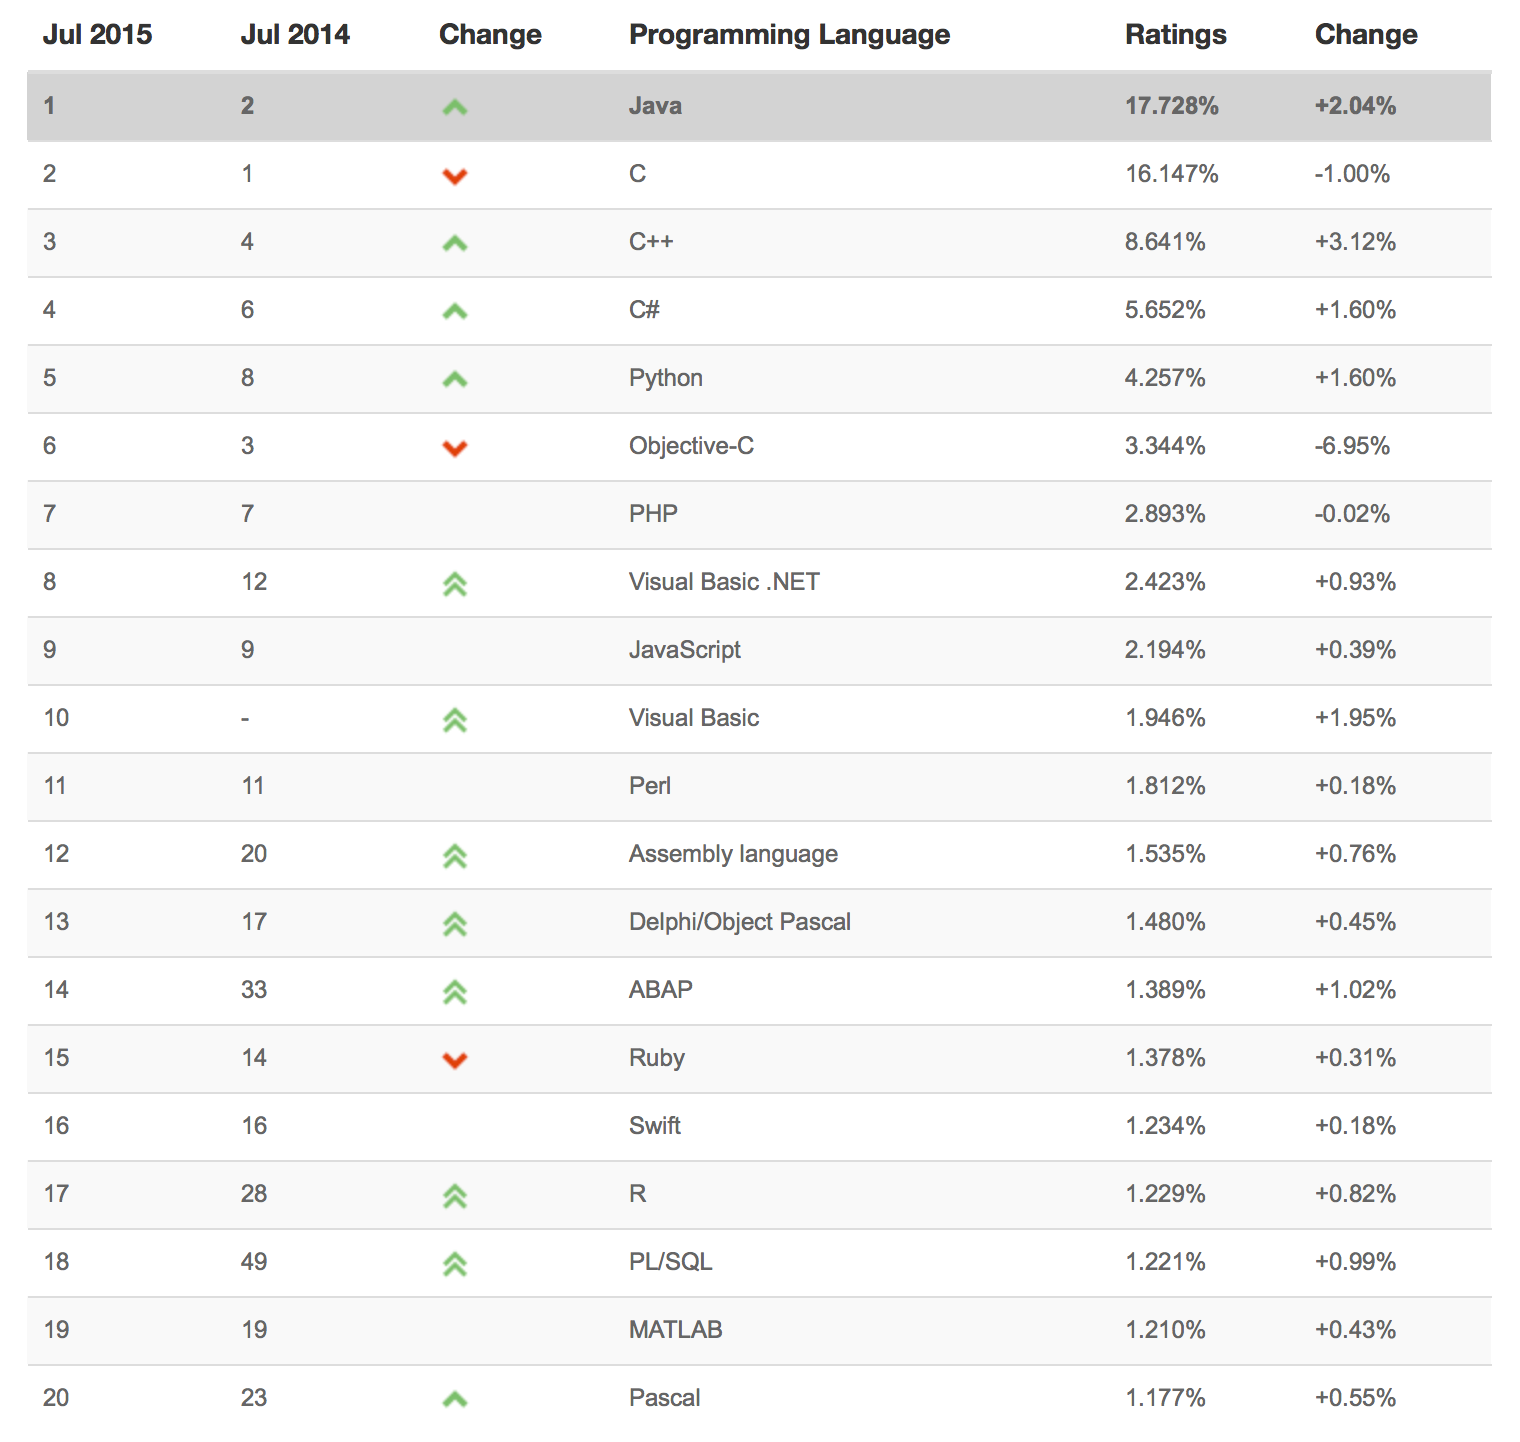Click the Jul 2014 column header
The image size is (1520, 1442).
[x=295, y=35]
